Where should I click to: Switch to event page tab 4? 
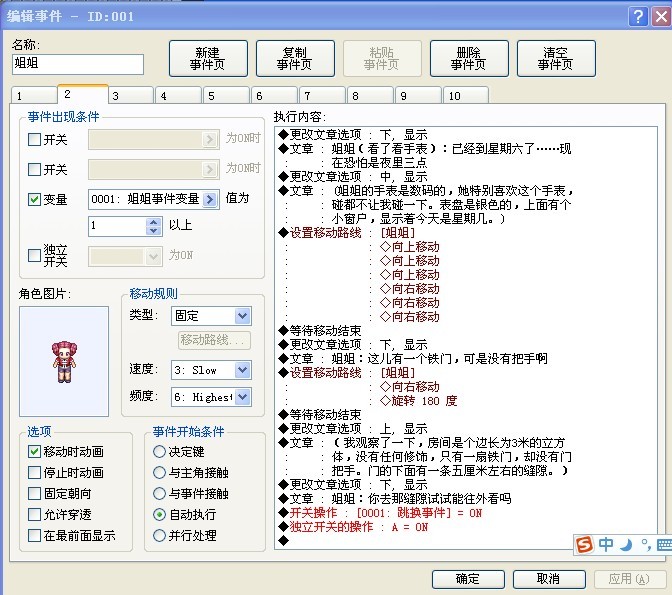tap(178, 96)
